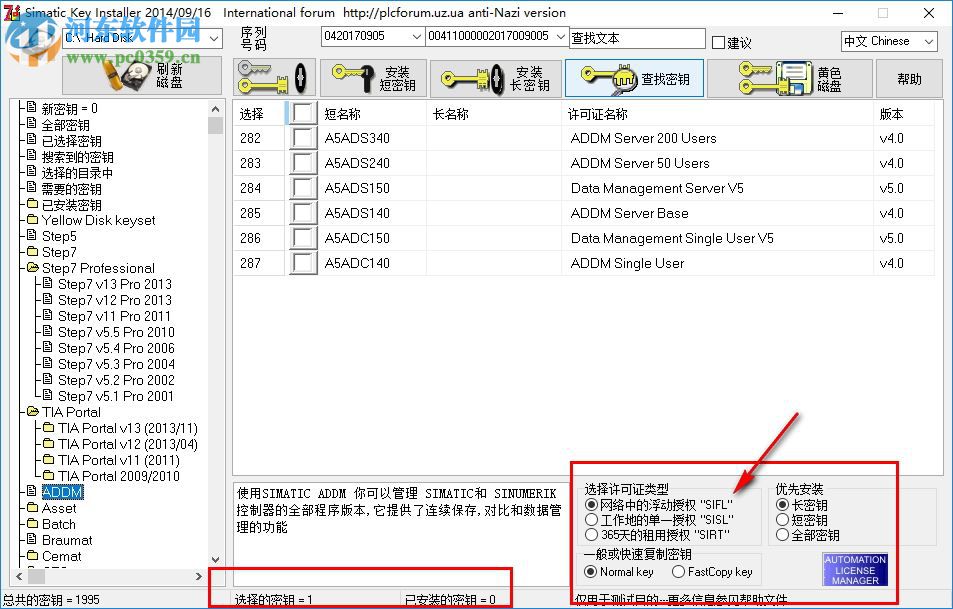The image size is (953, 609).
Task: Select the ADDM tree item
Action: point(63,492)
